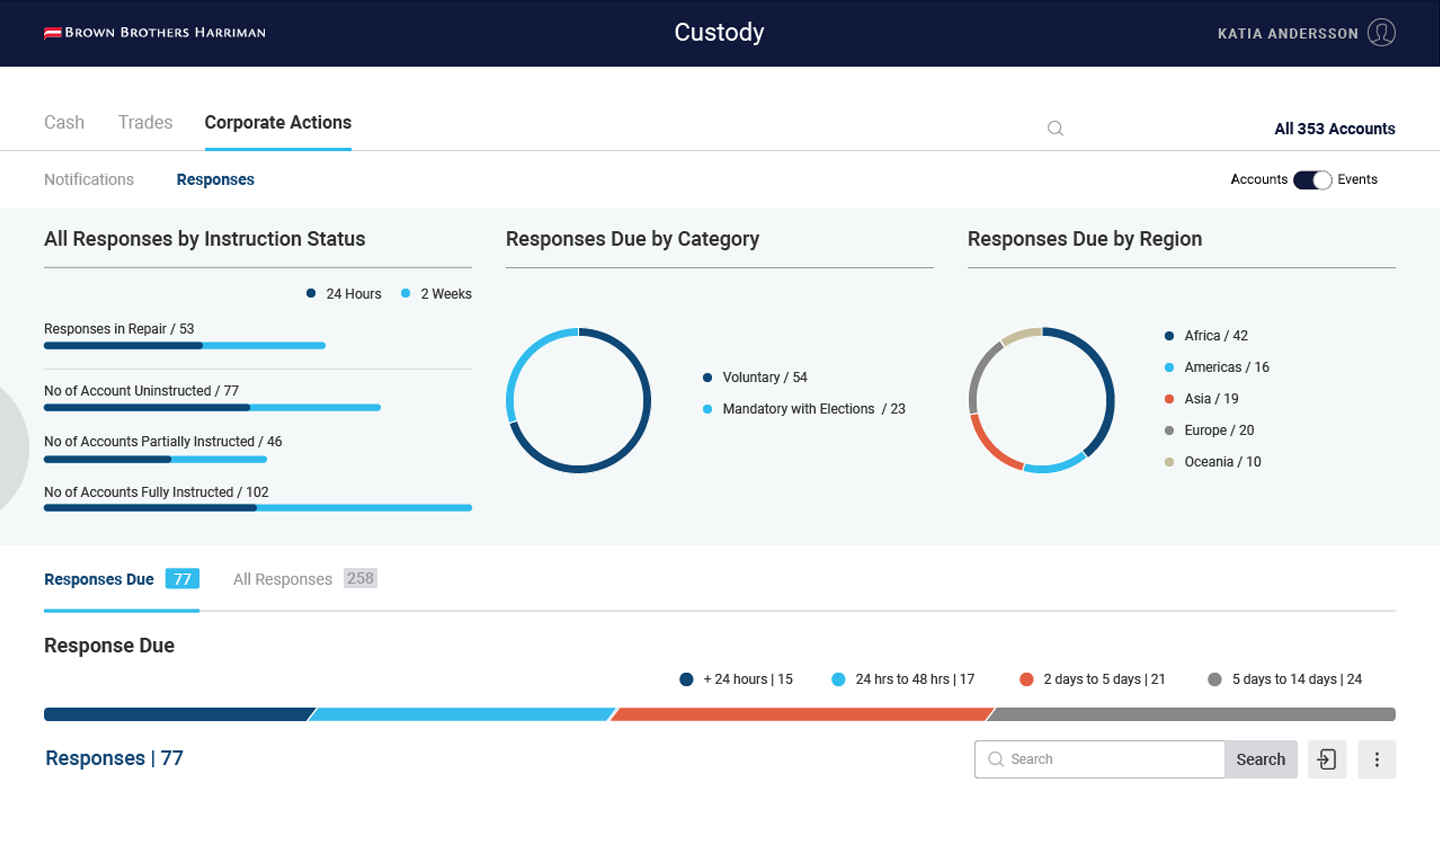Click the 2 days to 5 days | 21 legend
Image resolution: width=1440 pixels, height=844 pixels.
click(x=1092, y=679)
